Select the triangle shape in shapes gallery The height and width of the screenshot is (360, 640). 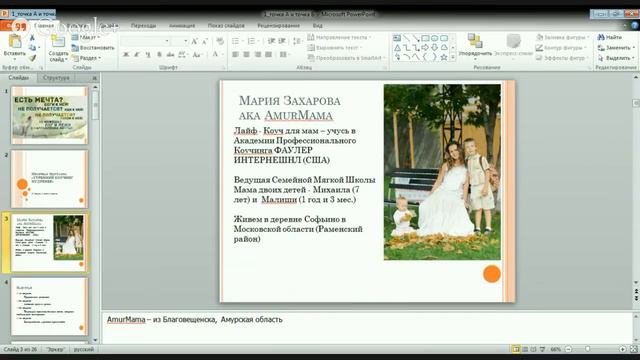tap(397, 48)
